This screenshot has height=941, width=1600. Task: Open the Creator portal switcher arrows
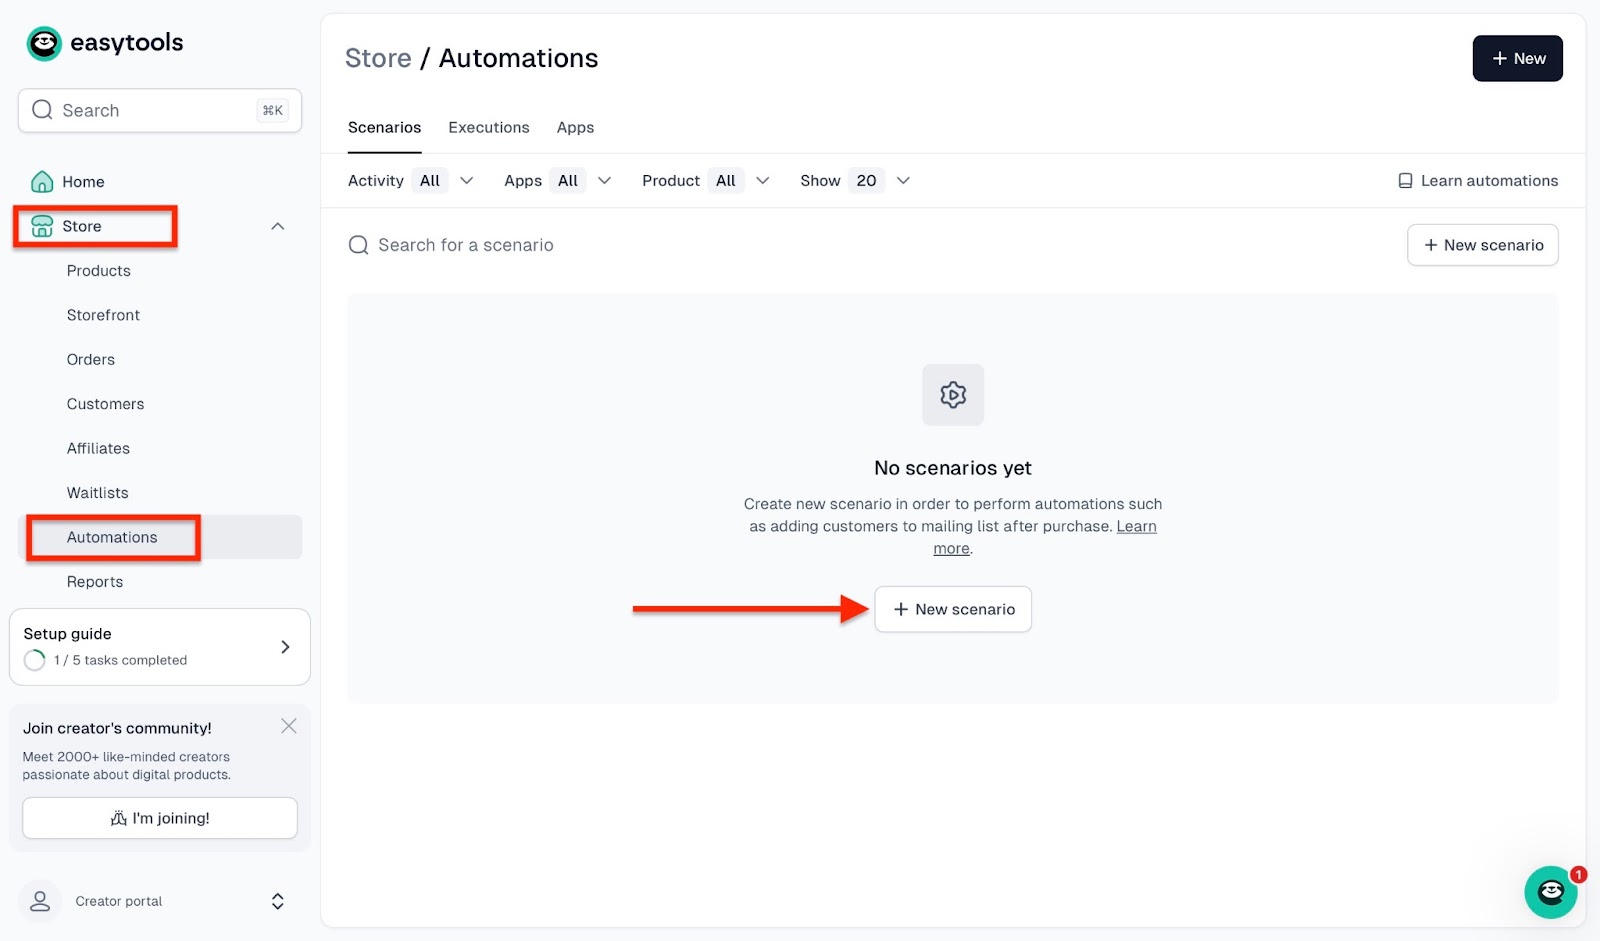click(278, 901)
